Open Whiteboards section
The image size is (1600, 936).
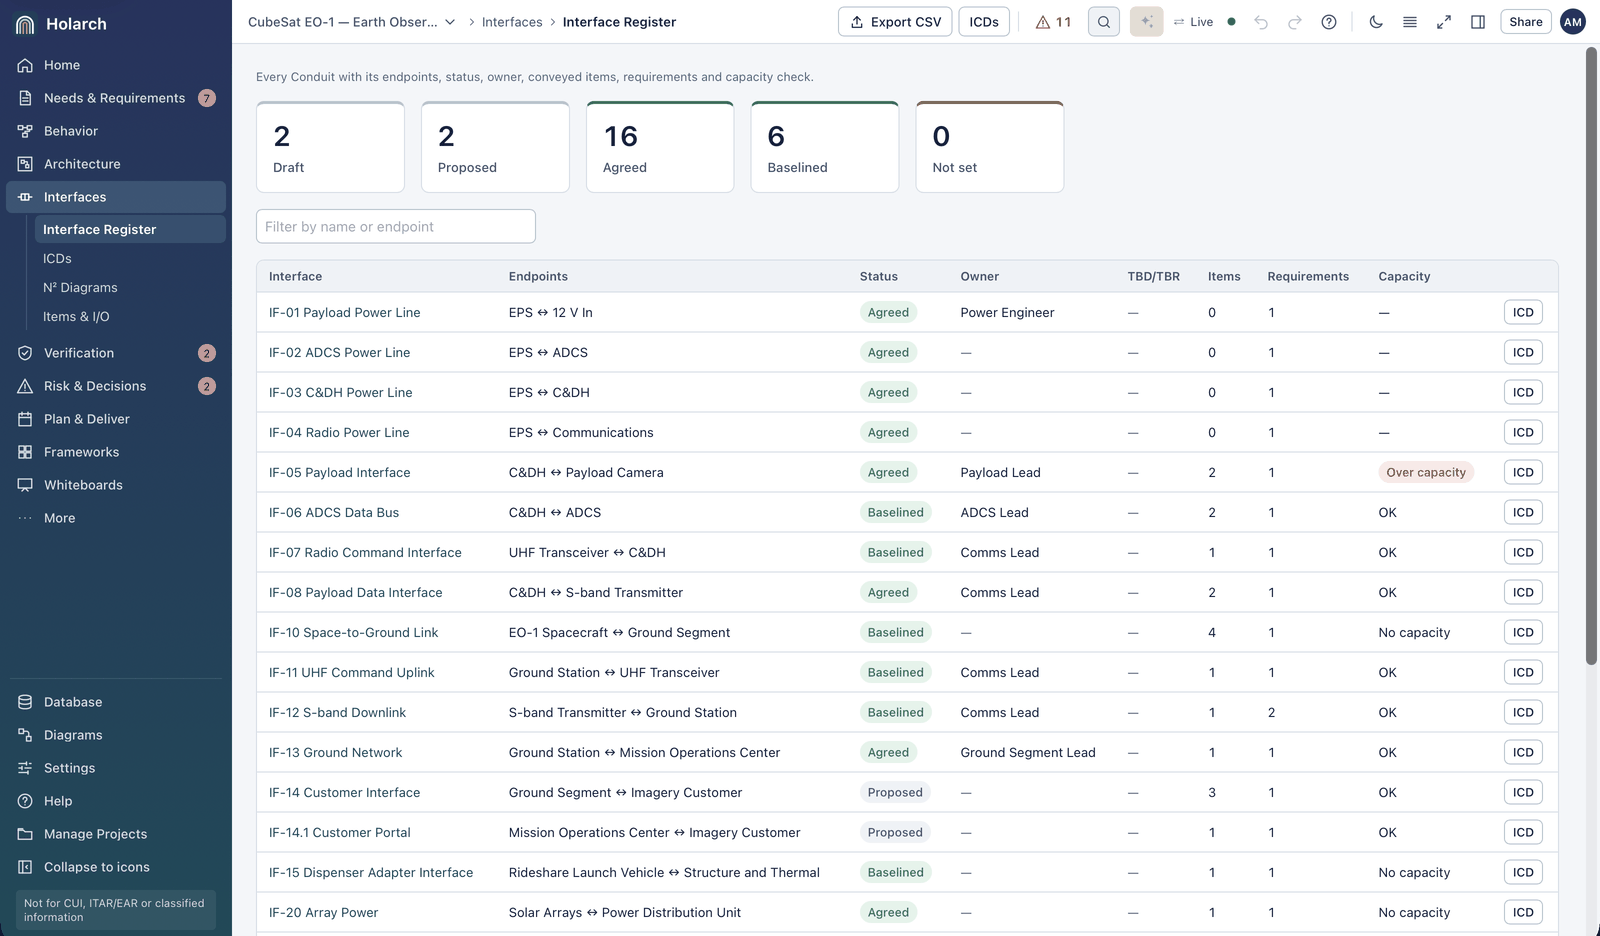[116, 485]
